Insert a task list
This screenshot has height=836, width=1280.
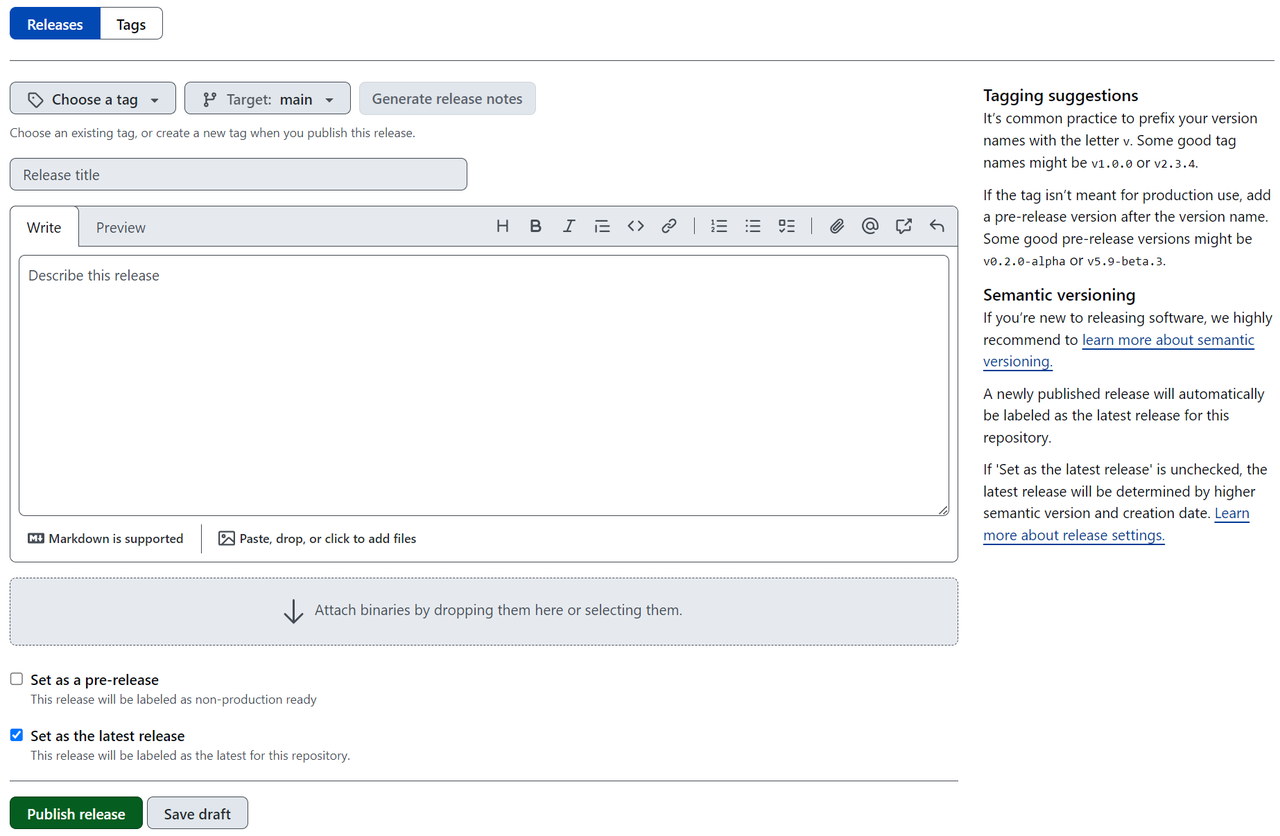pyautogui.click(x=787, y=226)
